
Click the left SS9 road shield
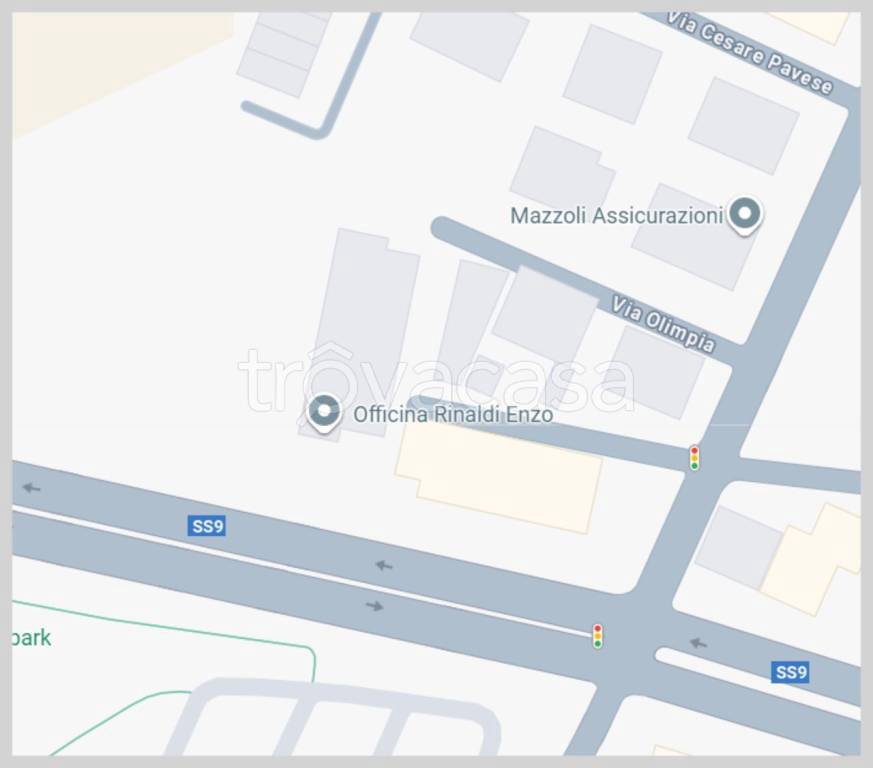click(207, 526)
